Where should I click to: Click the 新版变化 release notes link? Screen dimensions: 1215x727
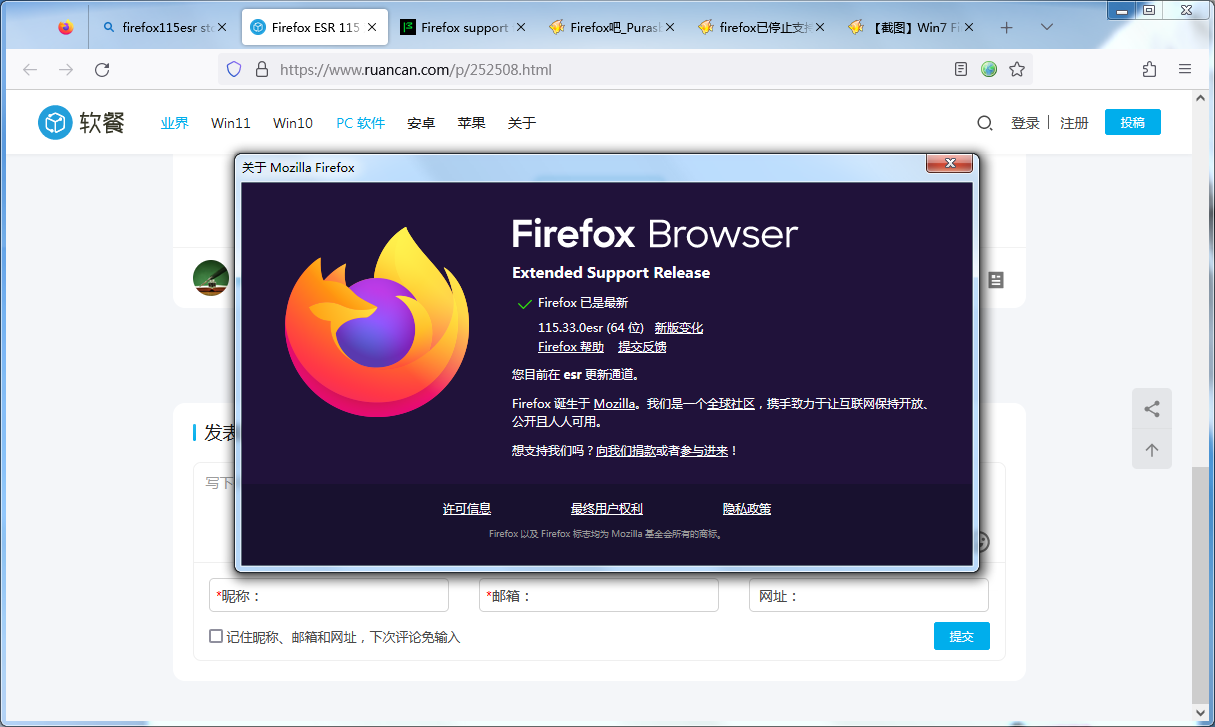point(678,328)
